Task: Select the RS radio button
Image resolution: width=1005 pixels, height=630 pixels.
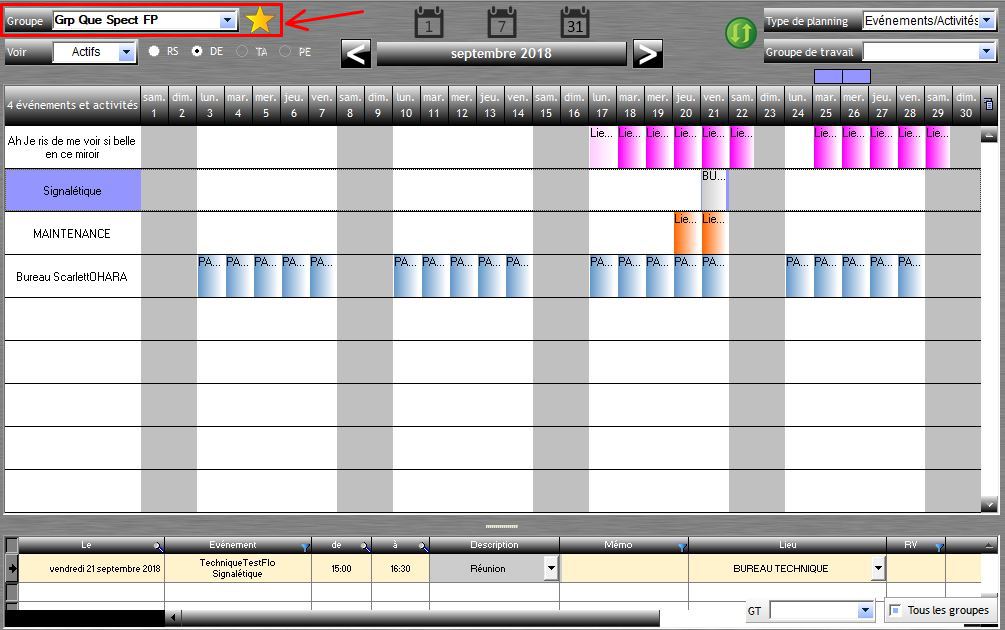Action: (154, 51)
